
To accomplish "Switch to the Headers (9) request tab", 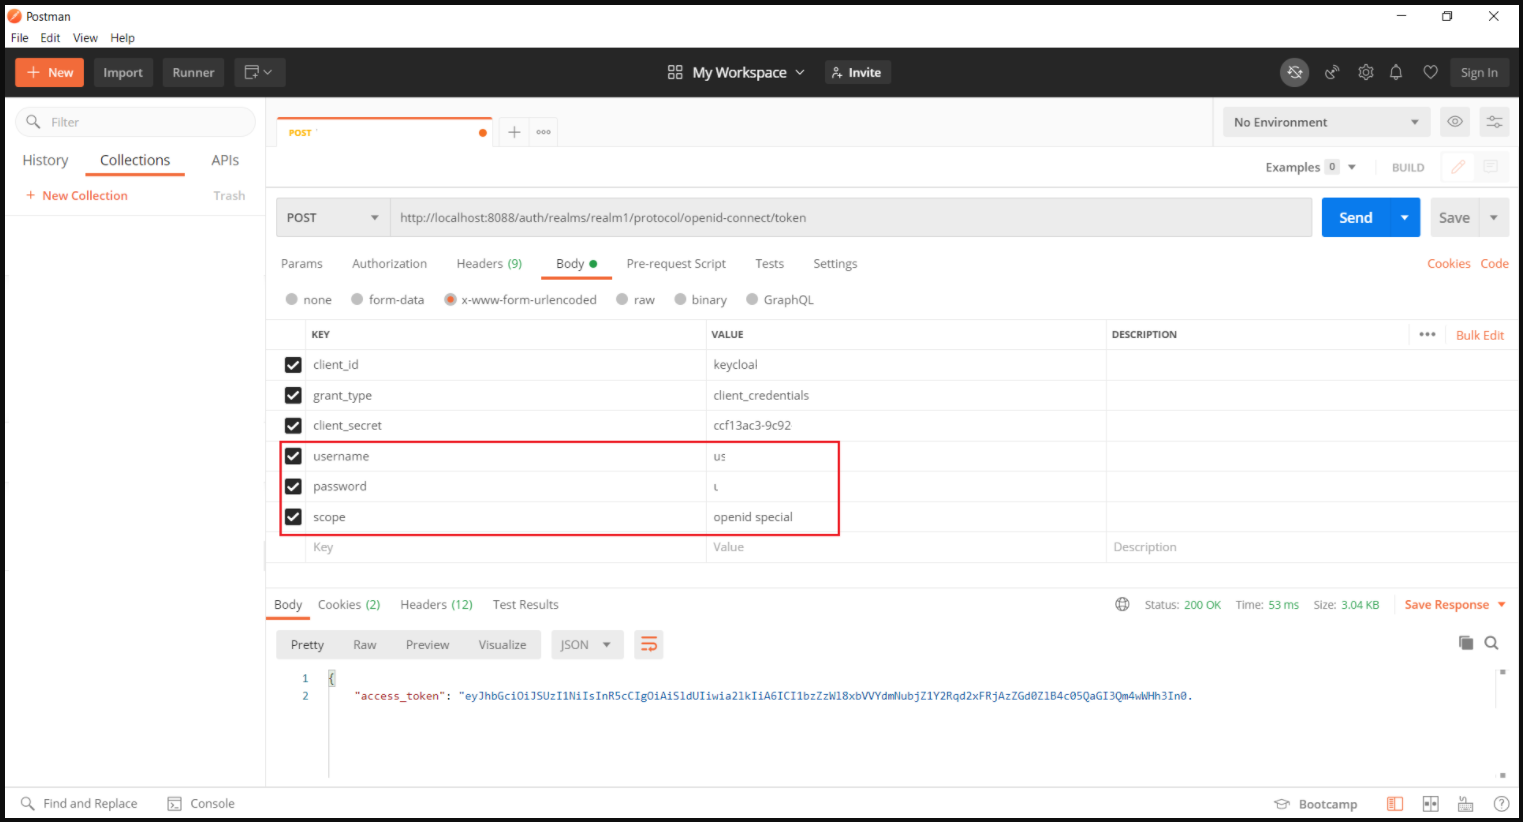I will tap(489, 264).
